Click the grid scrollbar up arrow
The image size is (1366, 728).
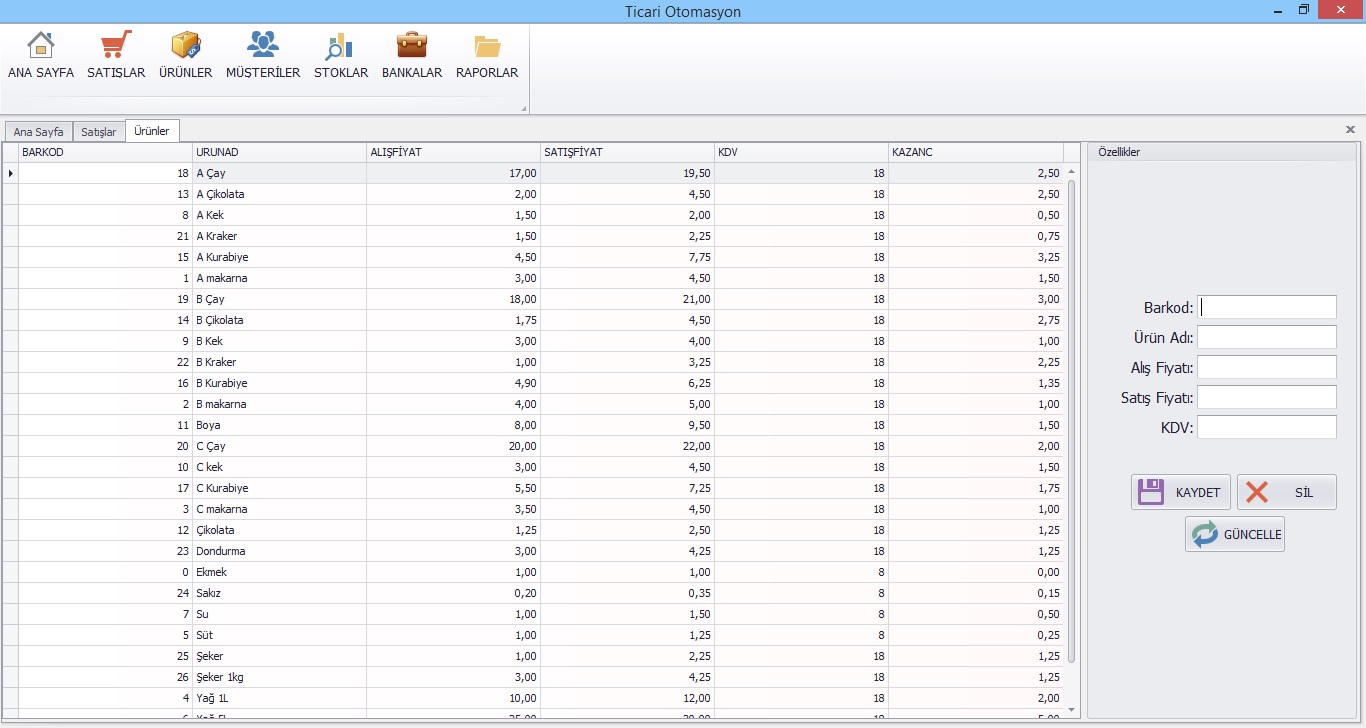pos(1072,171)
